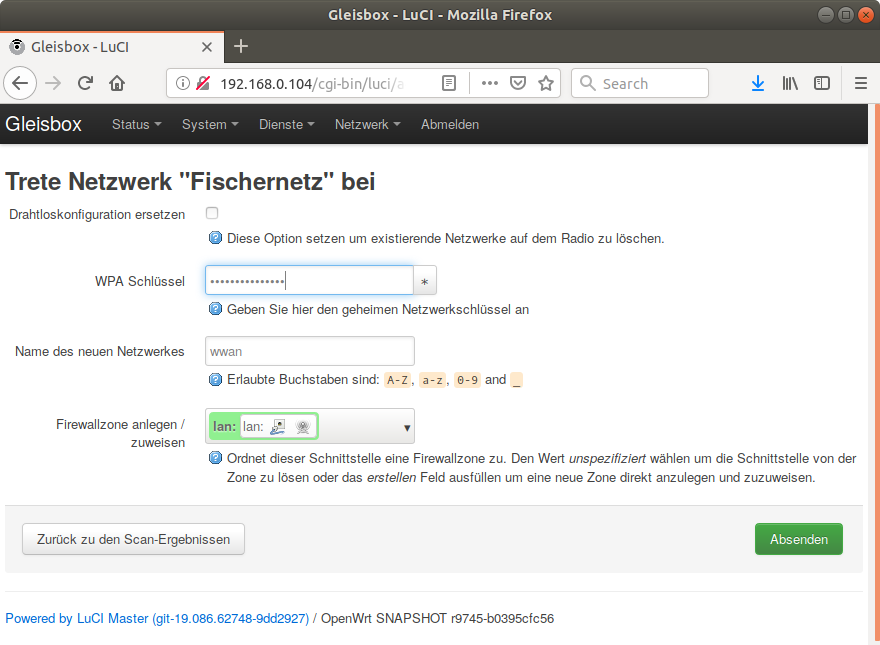Close the Gleisbox - LuCI tab
This screenshot has height=645, width=880.
[x=207, y=47]
